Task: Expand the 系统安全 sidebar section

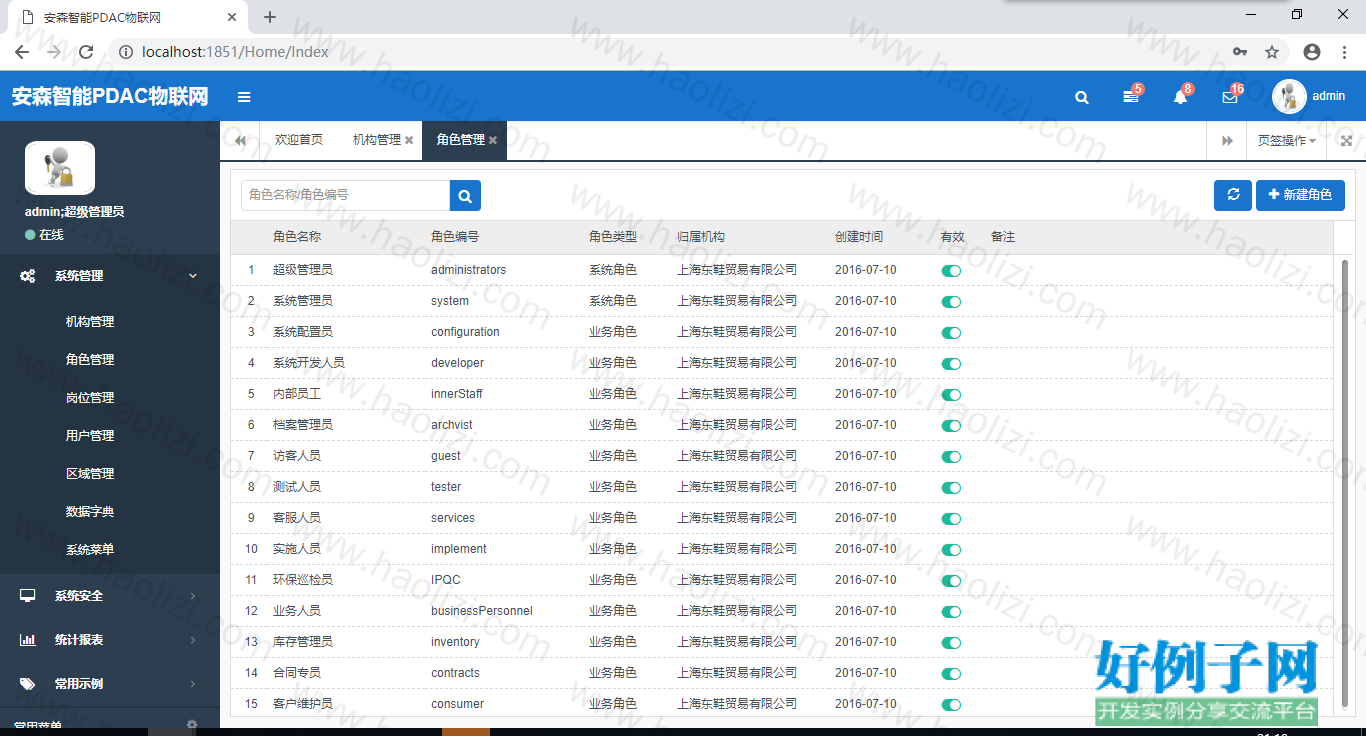Action: [110, 596]
